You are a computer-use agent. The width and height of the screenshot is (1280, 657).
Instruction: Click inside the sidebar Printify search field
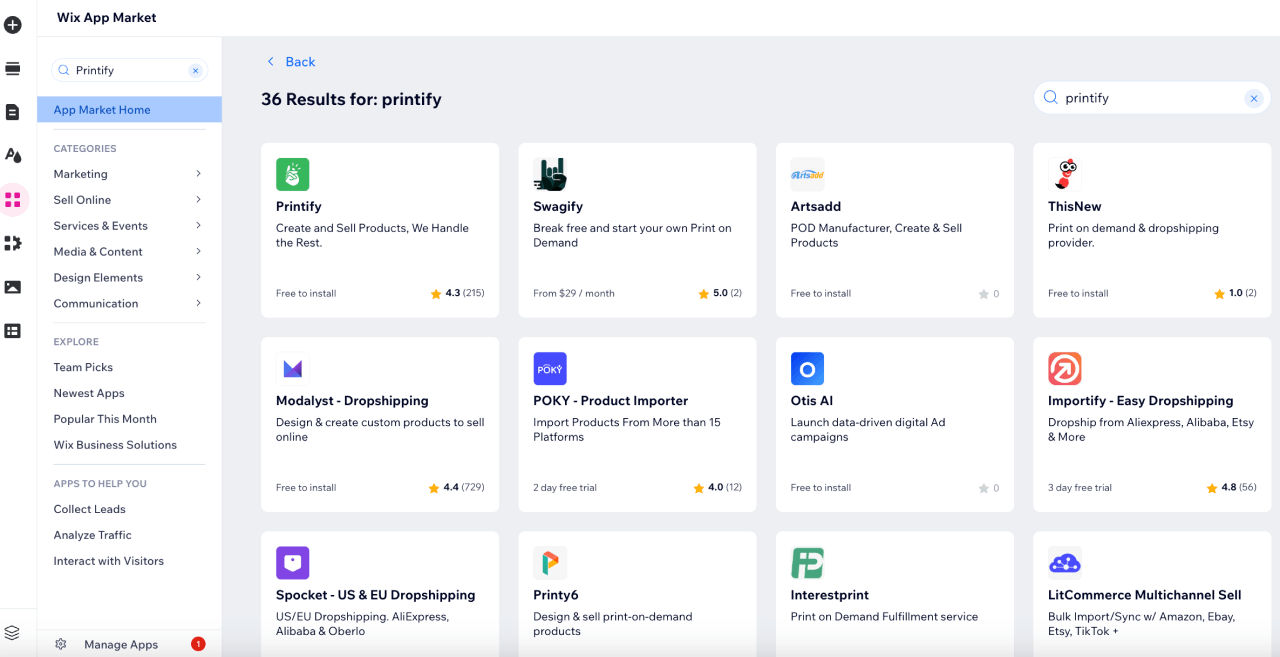click(x=129, y=70)
